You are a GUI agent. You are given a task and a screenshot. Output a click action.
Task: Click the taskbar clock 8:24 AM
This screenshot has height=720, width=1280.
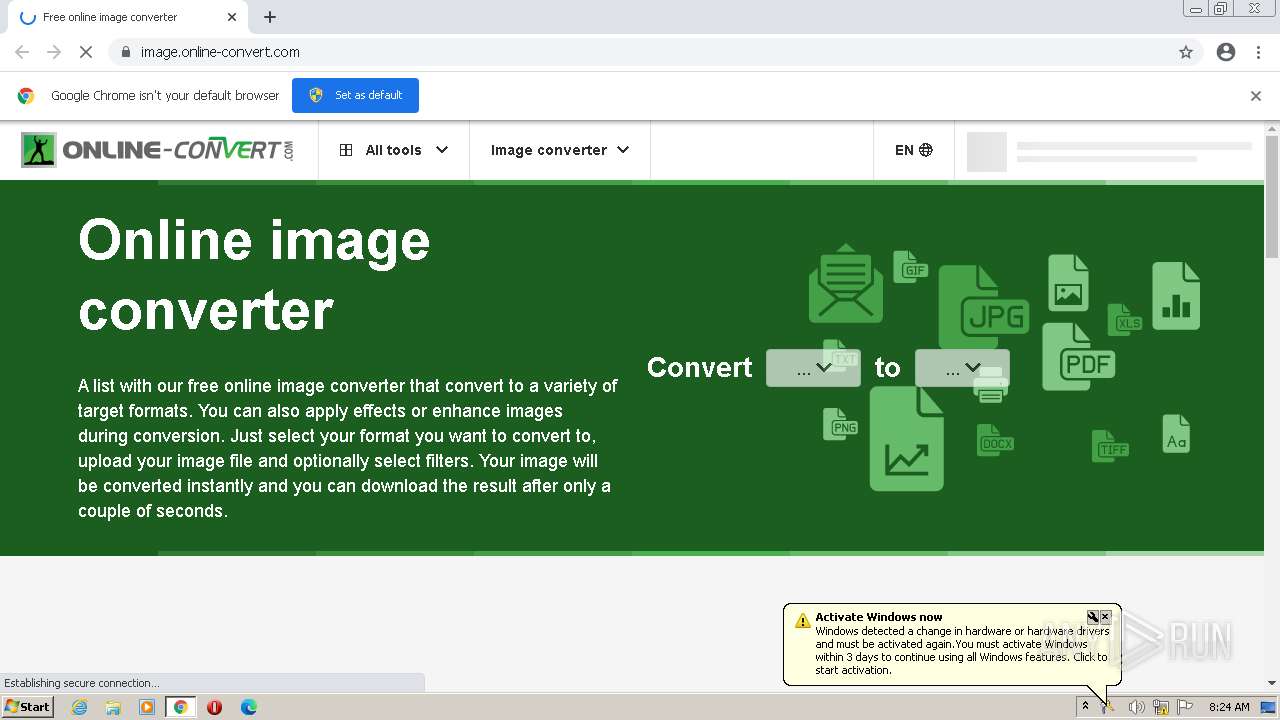click(x=1229, y=707)
